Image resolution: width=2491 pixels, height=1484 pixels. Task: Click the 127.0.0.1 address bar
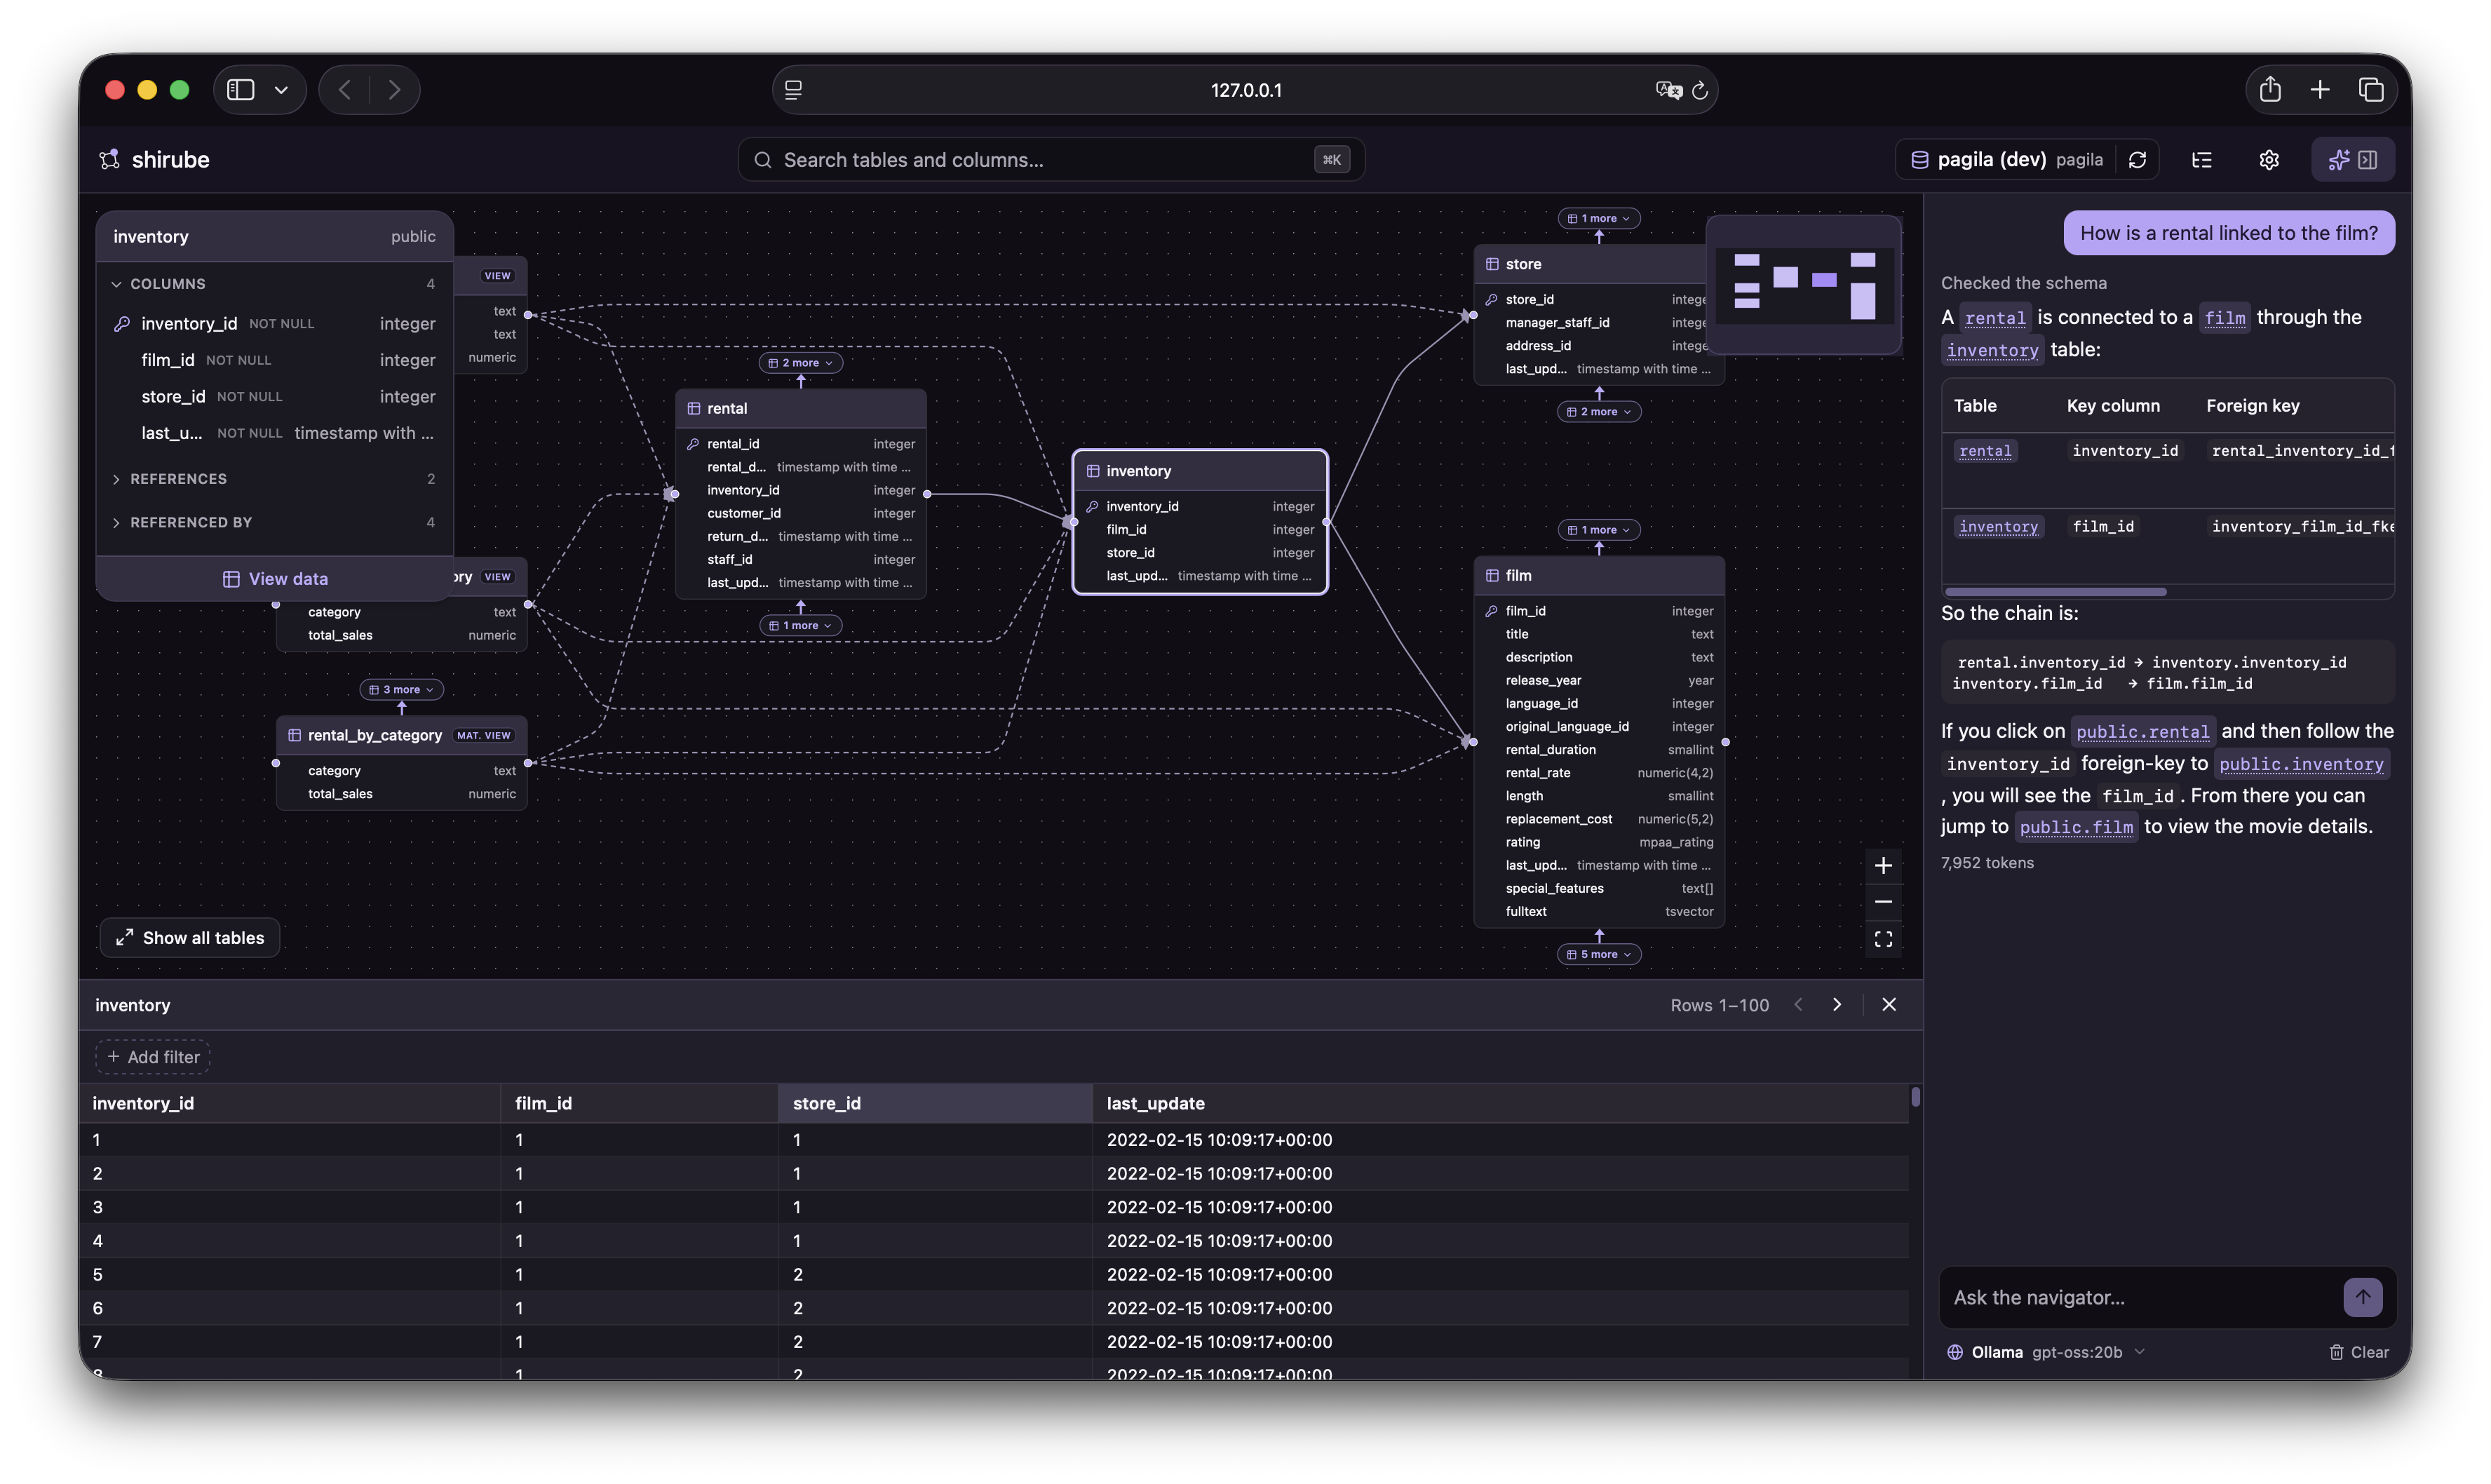(1245, 90)
